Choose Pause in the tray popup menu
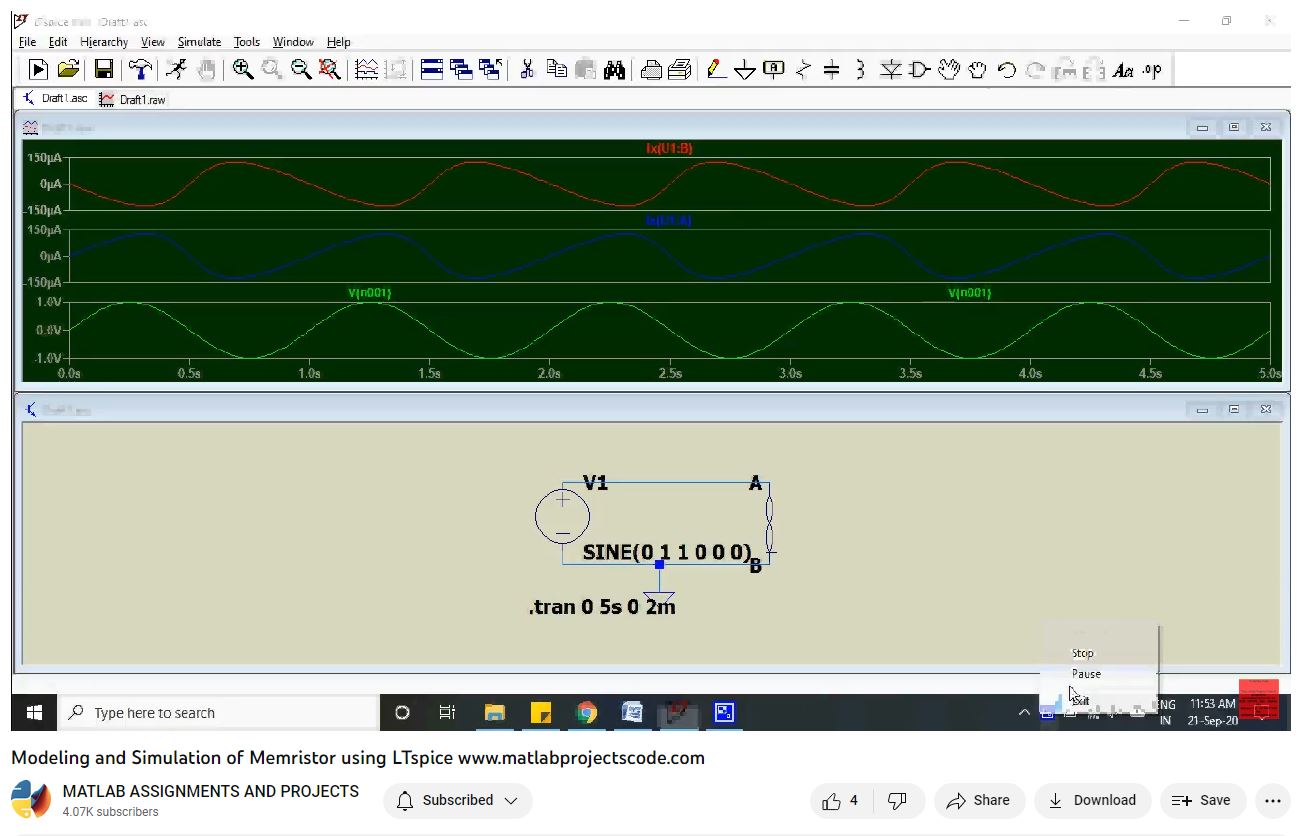 click(1086, 674)
